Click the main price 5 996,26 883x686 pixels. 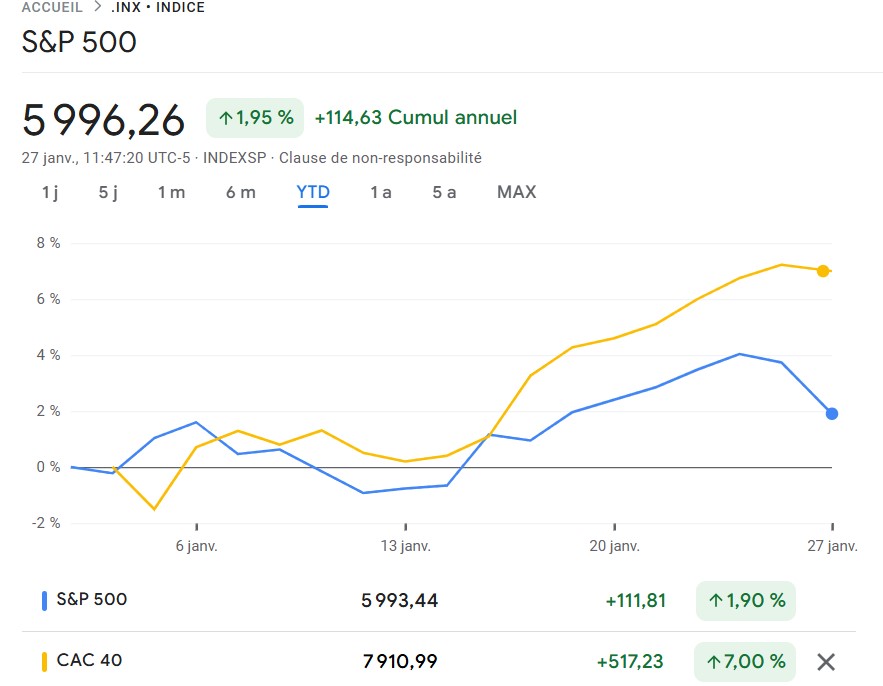[104, 120]
